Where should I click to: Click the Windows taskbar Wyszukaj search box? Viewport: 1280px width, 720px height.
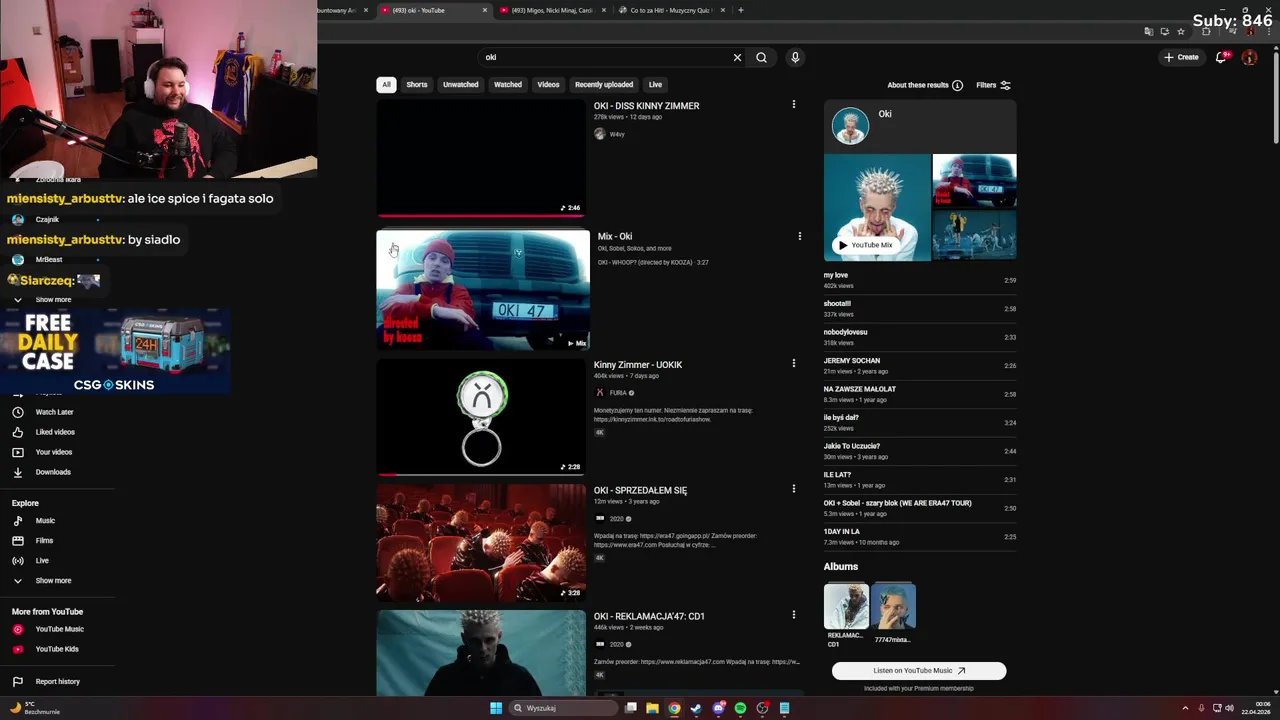[562, 708]
